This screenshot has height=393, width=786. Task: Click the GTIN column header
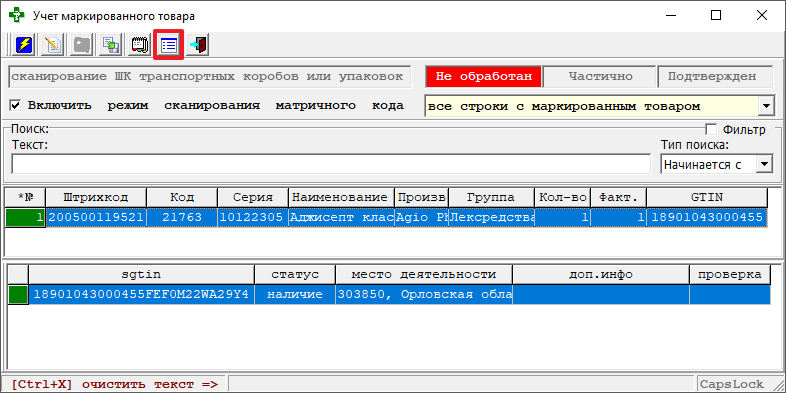pyautogui.click(x=707, y=198)
